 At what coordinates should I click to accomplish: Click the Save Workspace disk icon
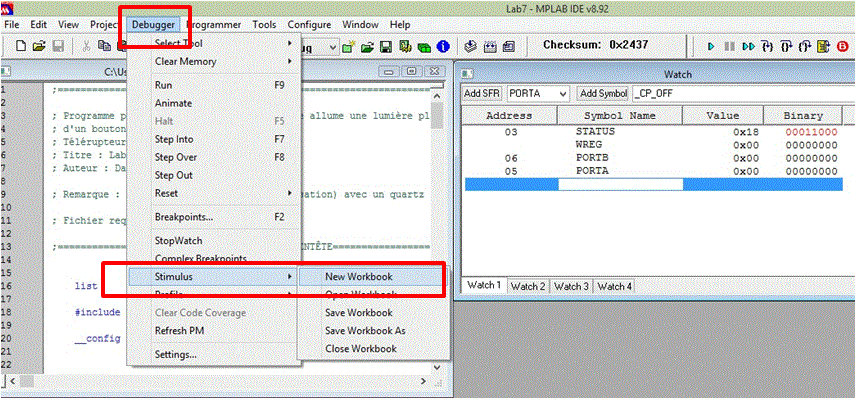(386, 47)
